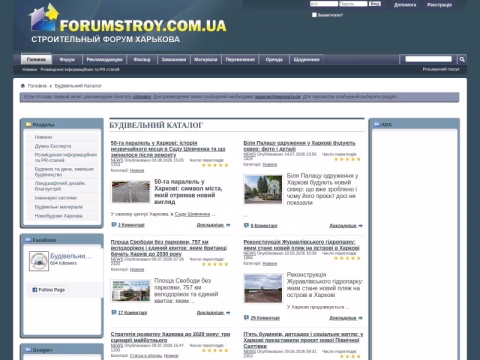The height and width of the screenshot is (360, 480).
Task: Open the '17 Коментарі' comments link
Action: 132,313
